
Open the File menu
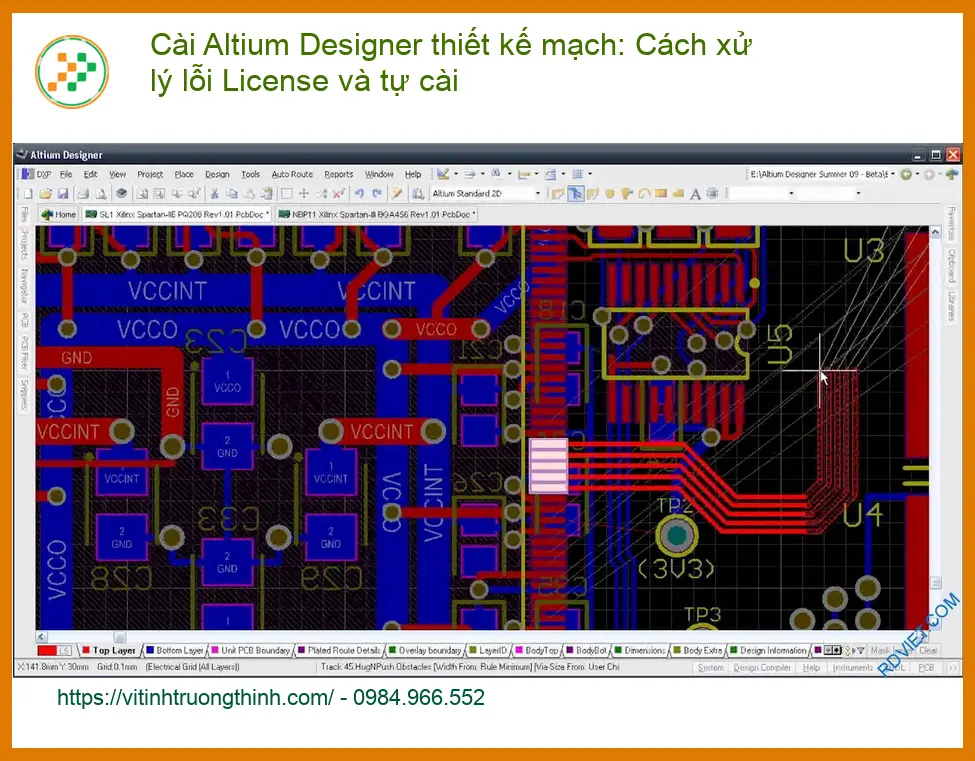(66, 175)
